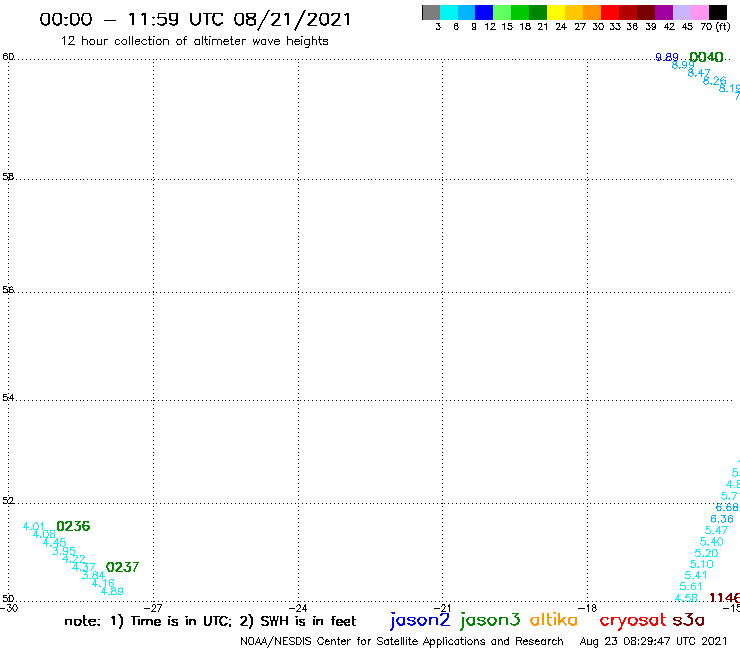The height and width of the screenshot is (650, 740).
Task: Click the longitude axis label '-24'
Action: [x=298, y=608]
